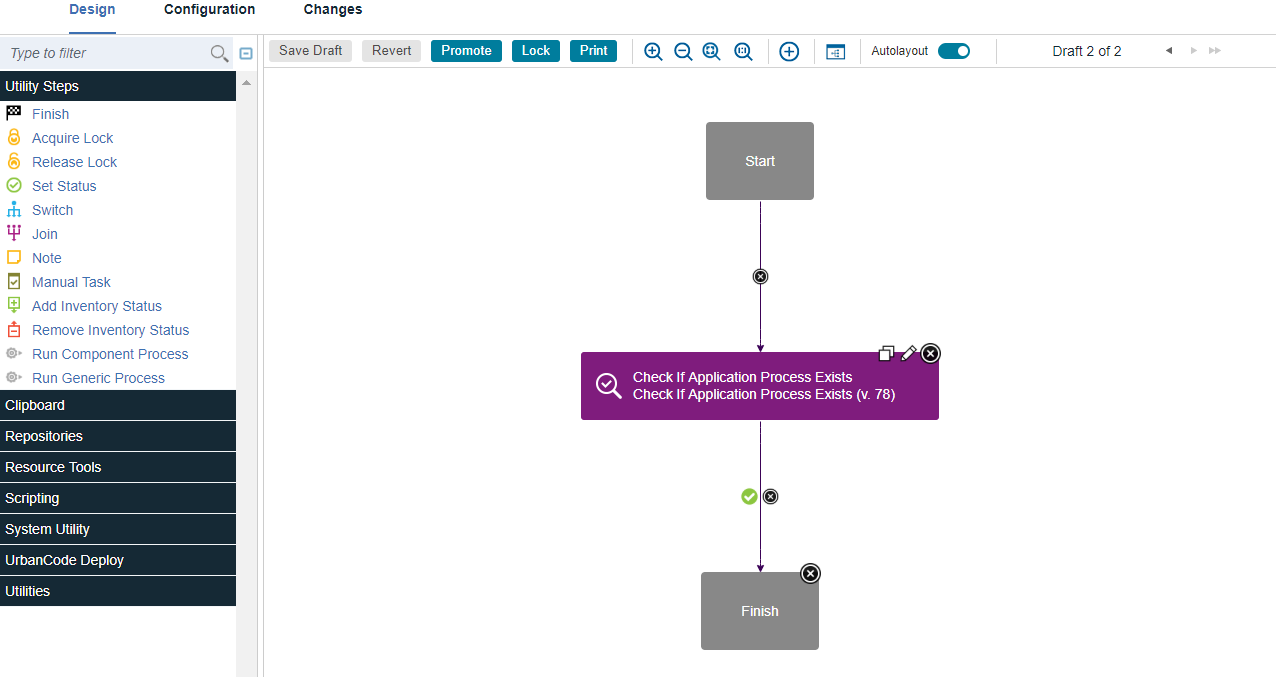Edit the Check If Application Process Exists step
1276x677 pixels.
(x=908, y=353)
